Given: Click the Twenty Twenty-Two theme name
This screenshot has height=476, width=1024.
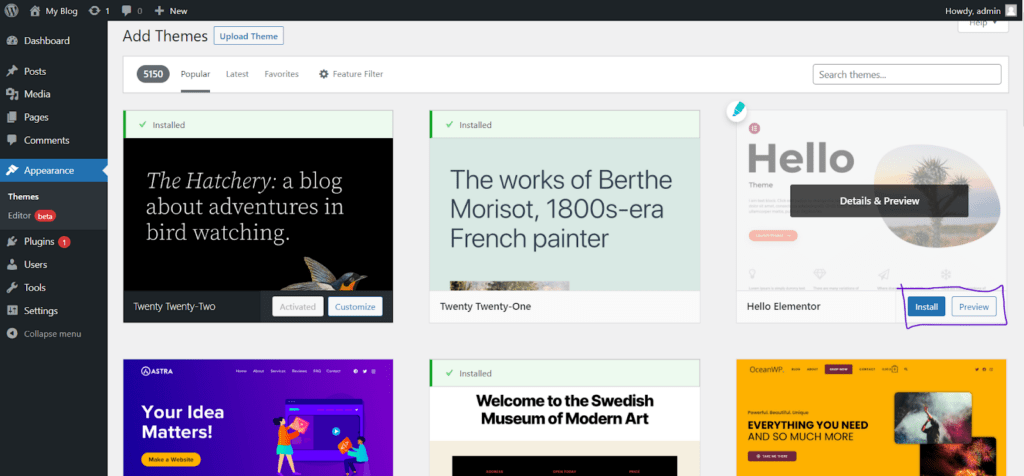Looking at the screenshot, I should pos(174,306).
